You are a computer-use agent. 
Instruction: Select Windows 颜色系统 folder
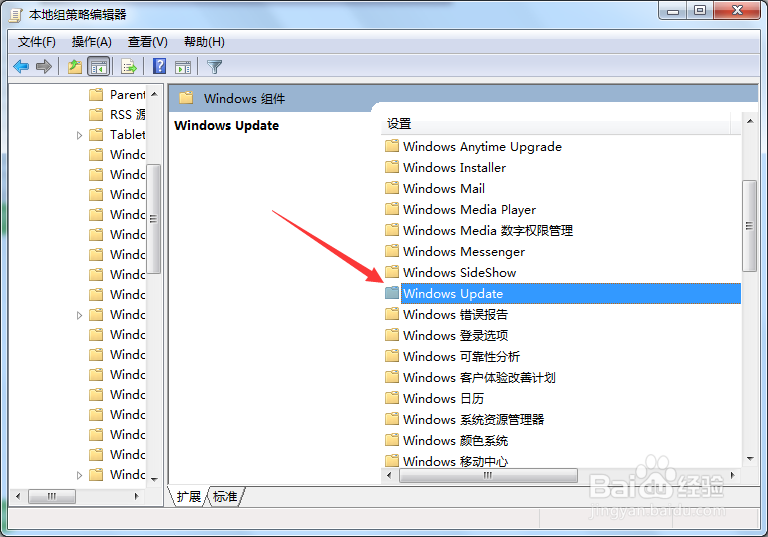pyautogui.click(x=455, y=441)
